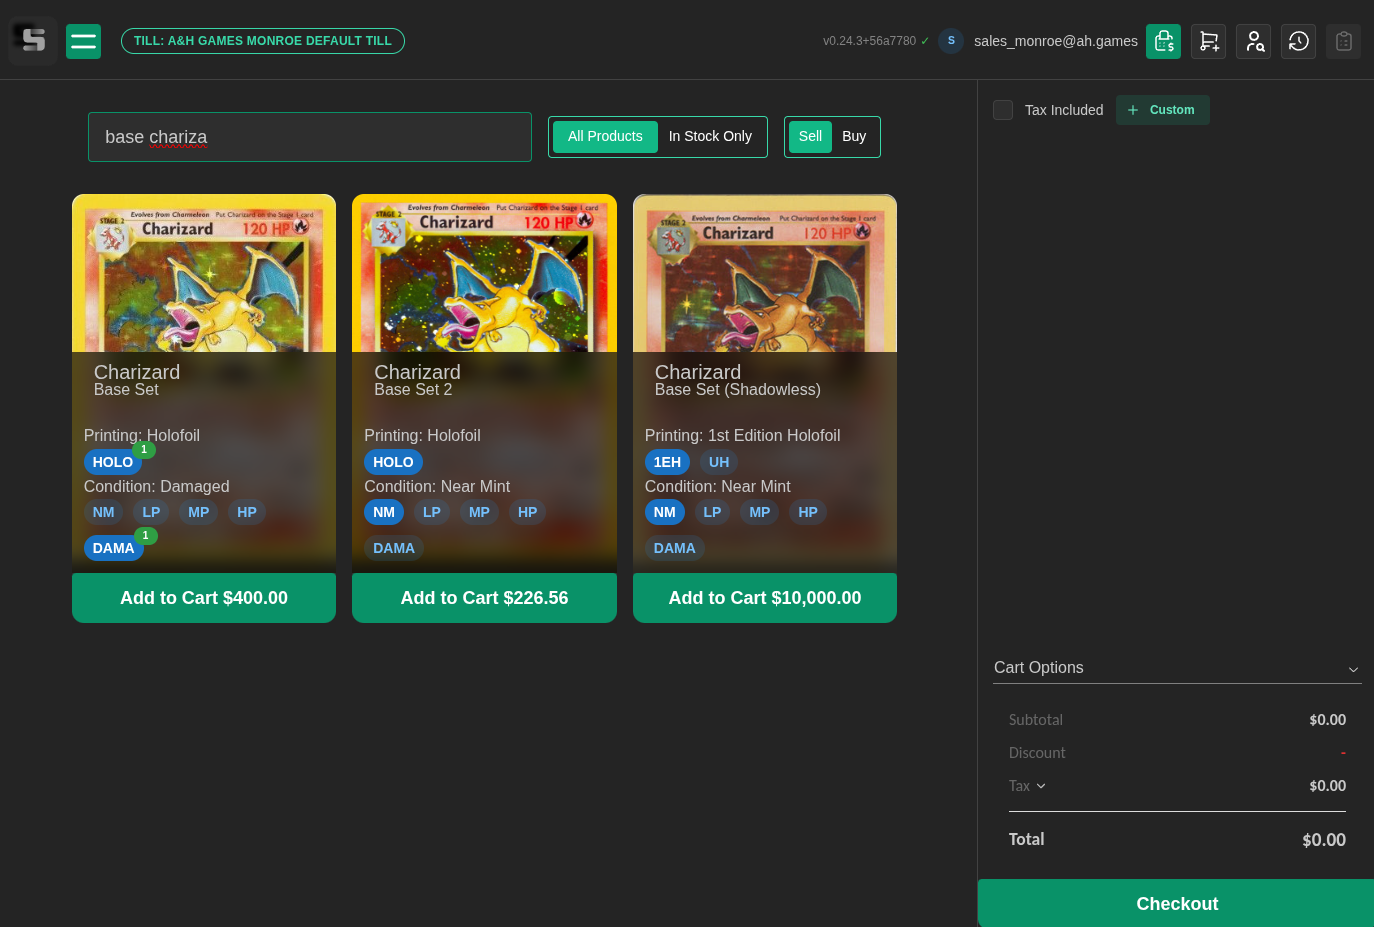The width and height of the screenshot is (1374, 927).
Task: Open the order history icon
Action: coord(1298,41)
